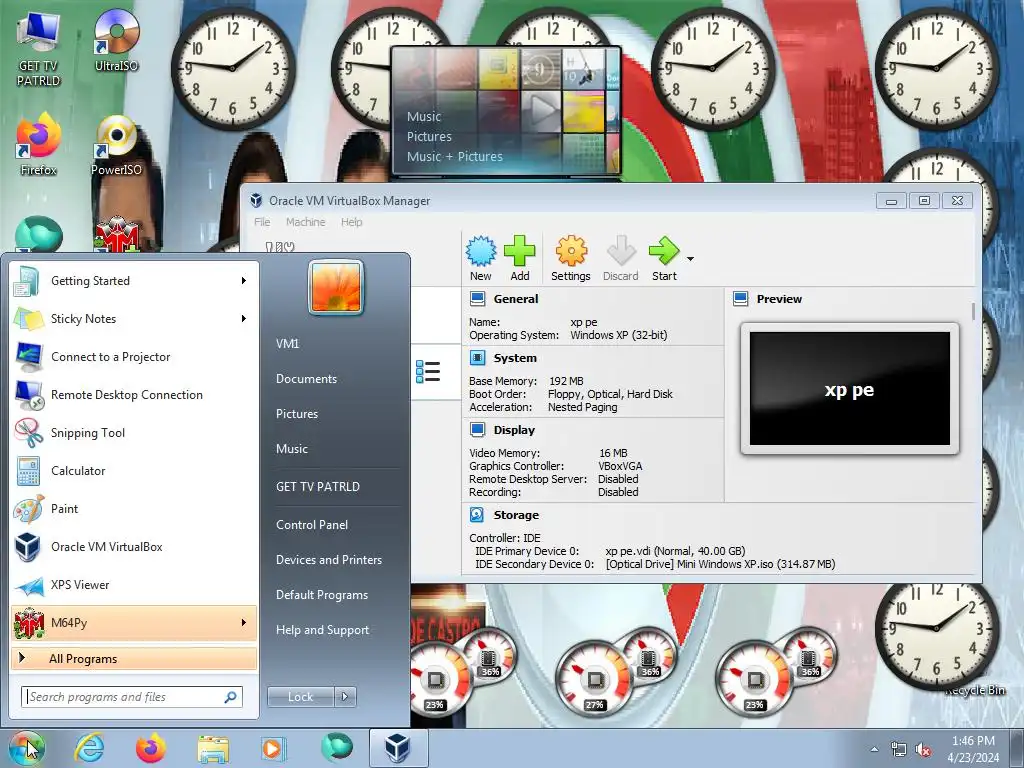Select Music + Pictures in Media Center gadget
Screen dimensions: 1024x768
tap(455, 157)
